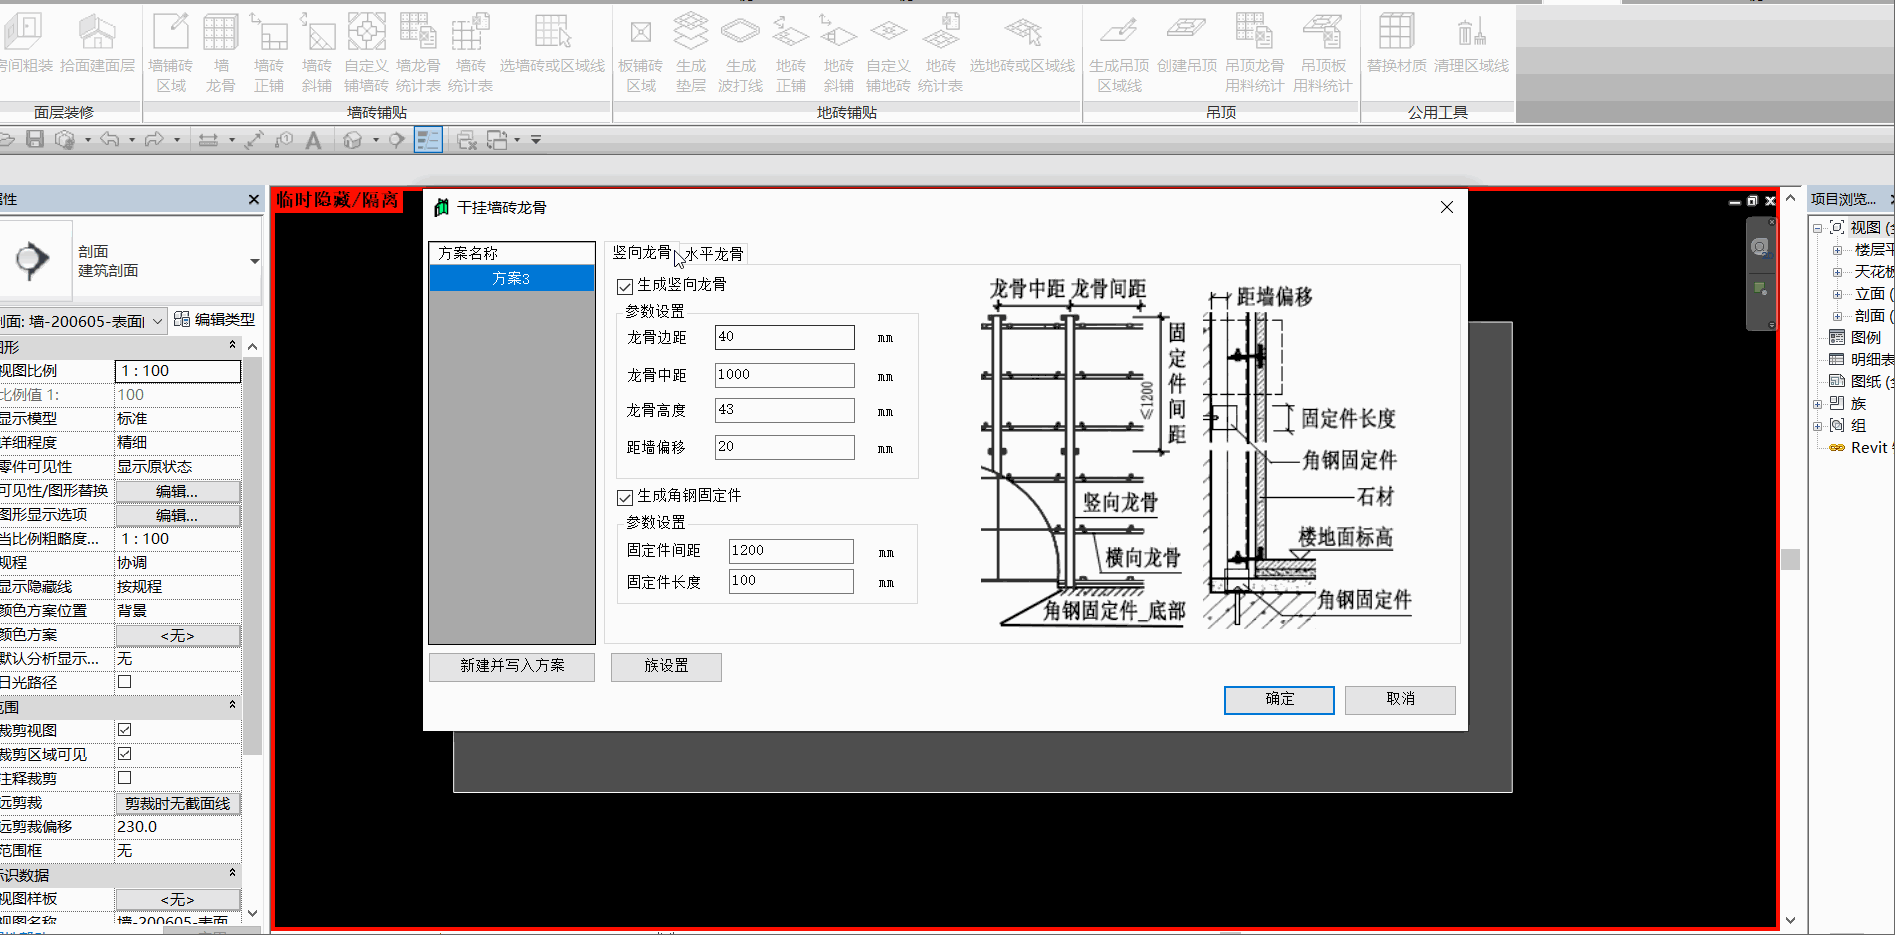Click 自定义铺墙砖 in the ribbon

coord(366,53)
